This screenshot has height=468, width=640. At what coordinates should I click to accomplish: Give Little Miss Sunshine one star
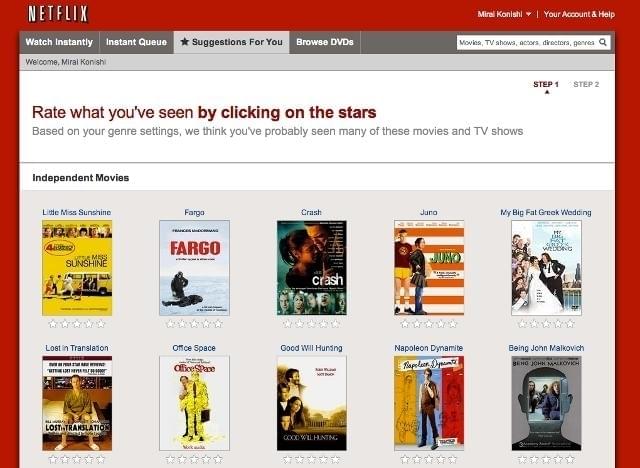(53, 324)
